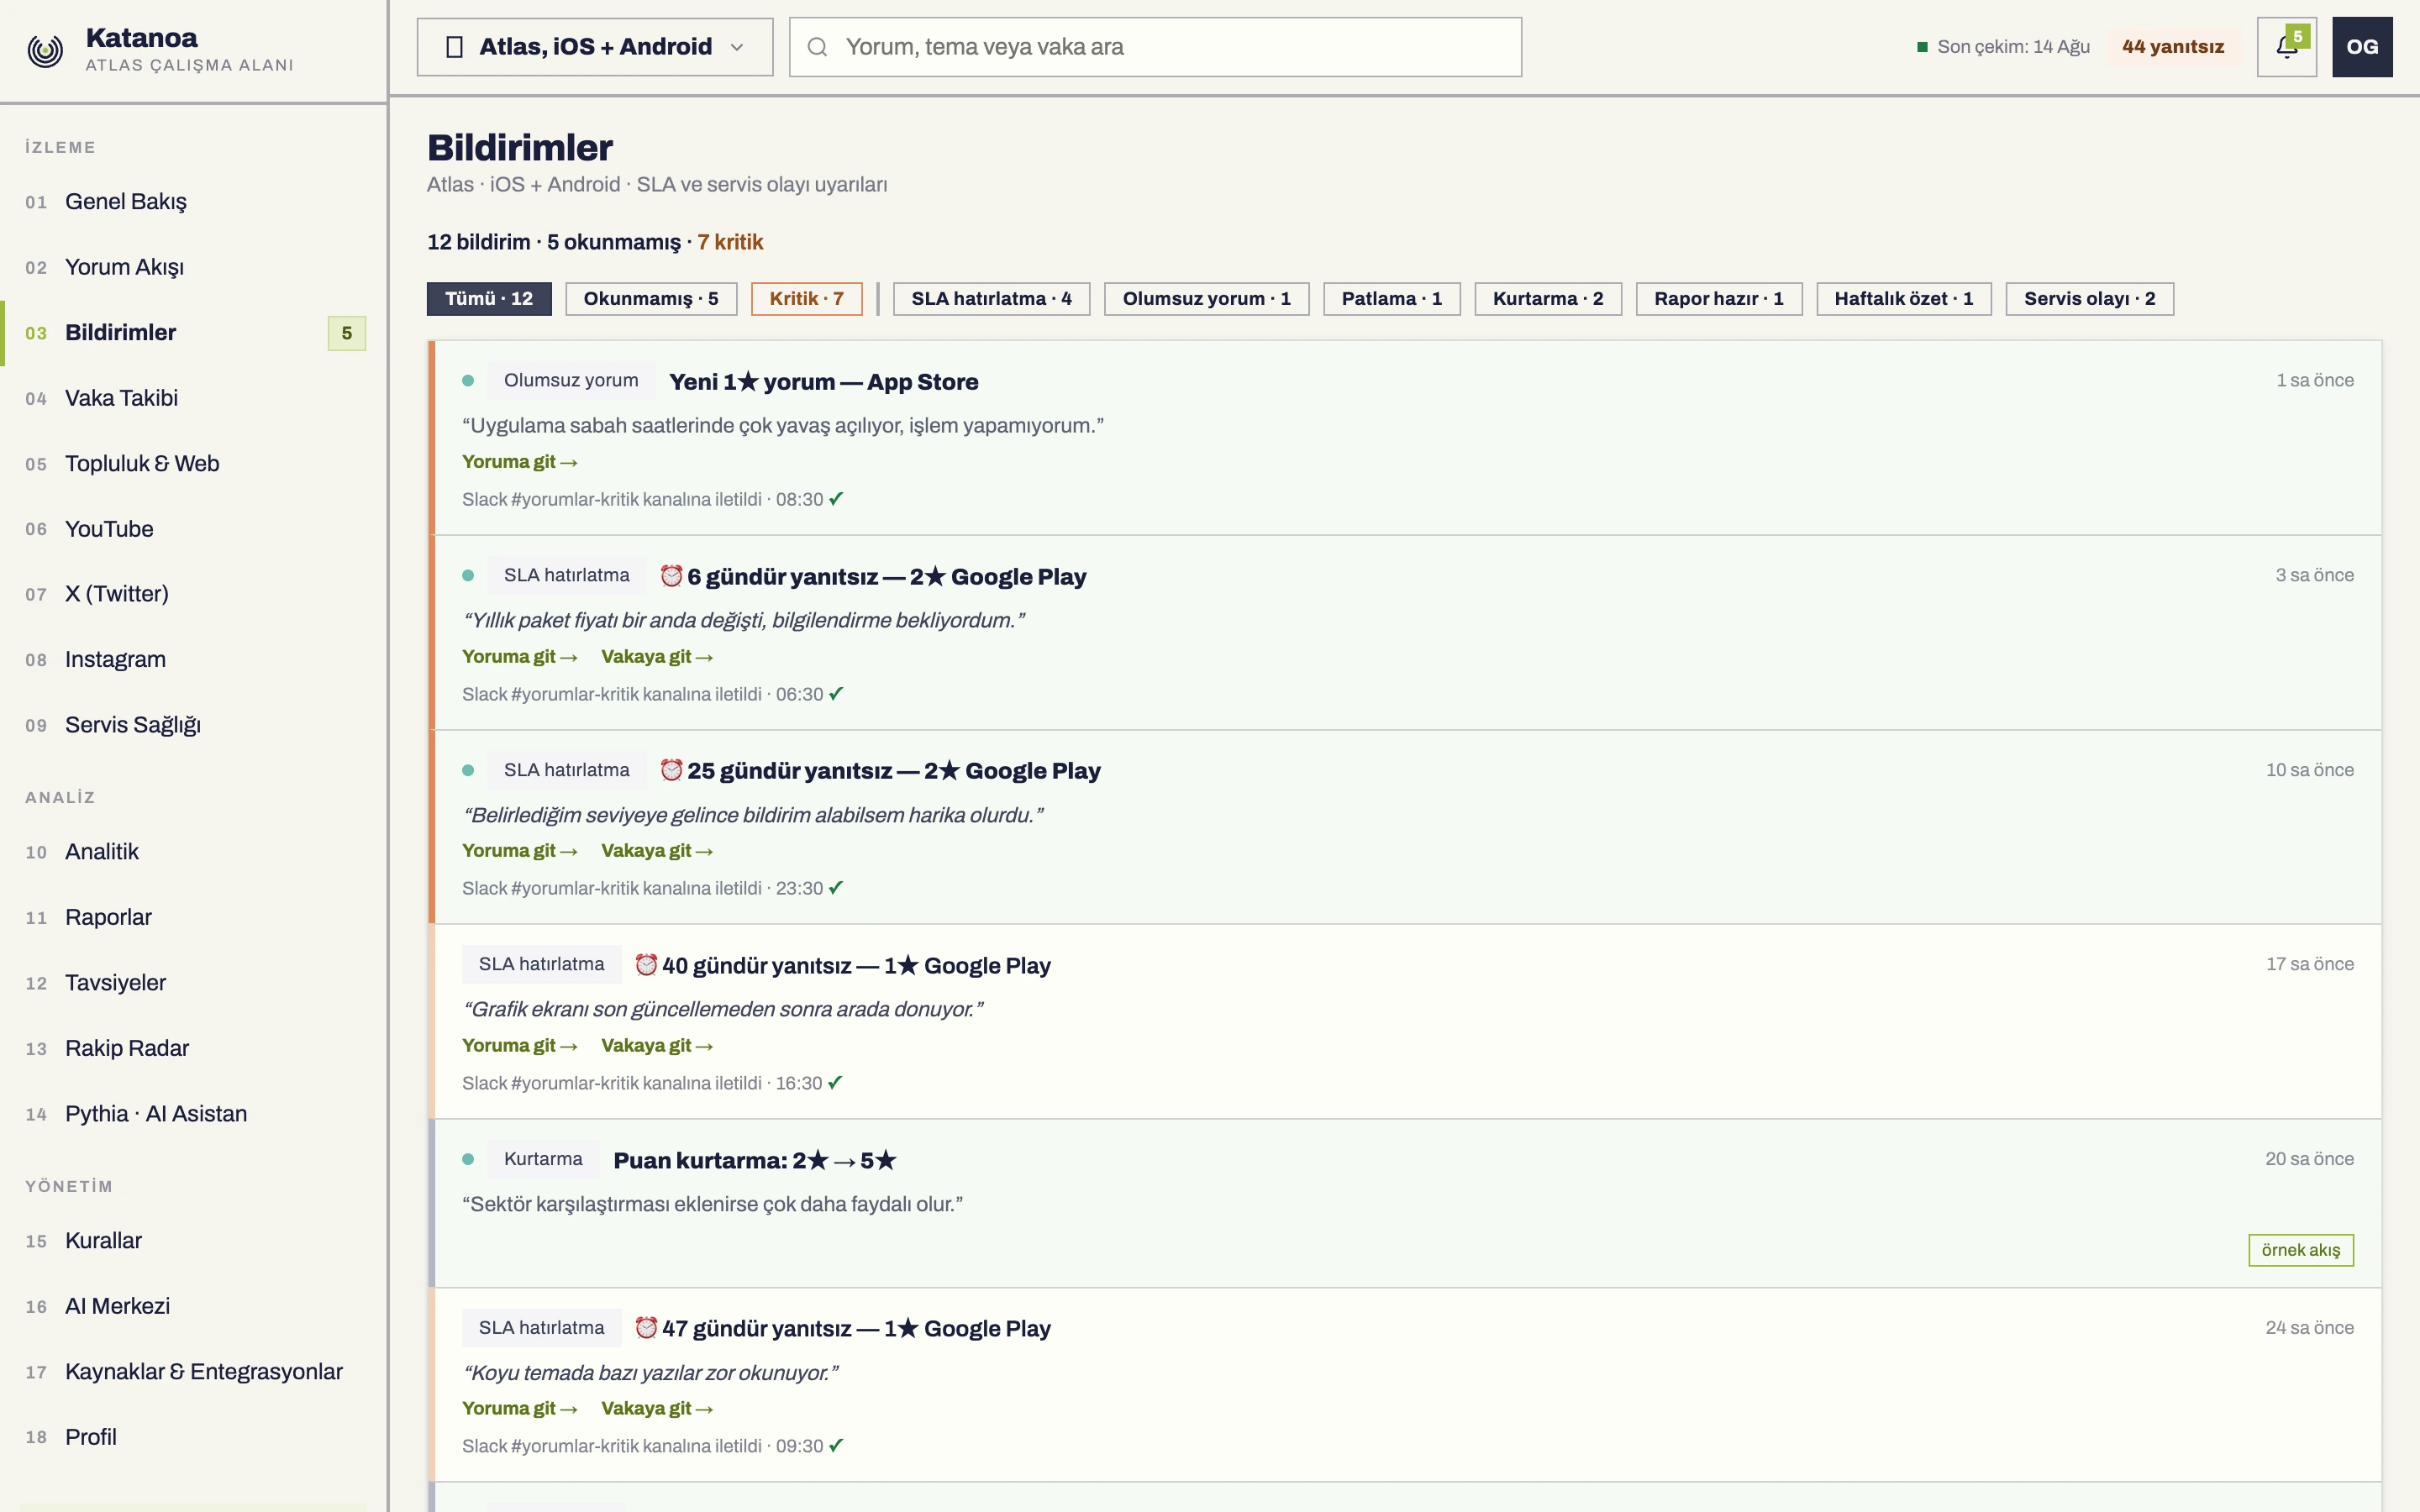Open Kurallar settings
Screen dimensions: 2420x1512
[x=194, y=1241]
